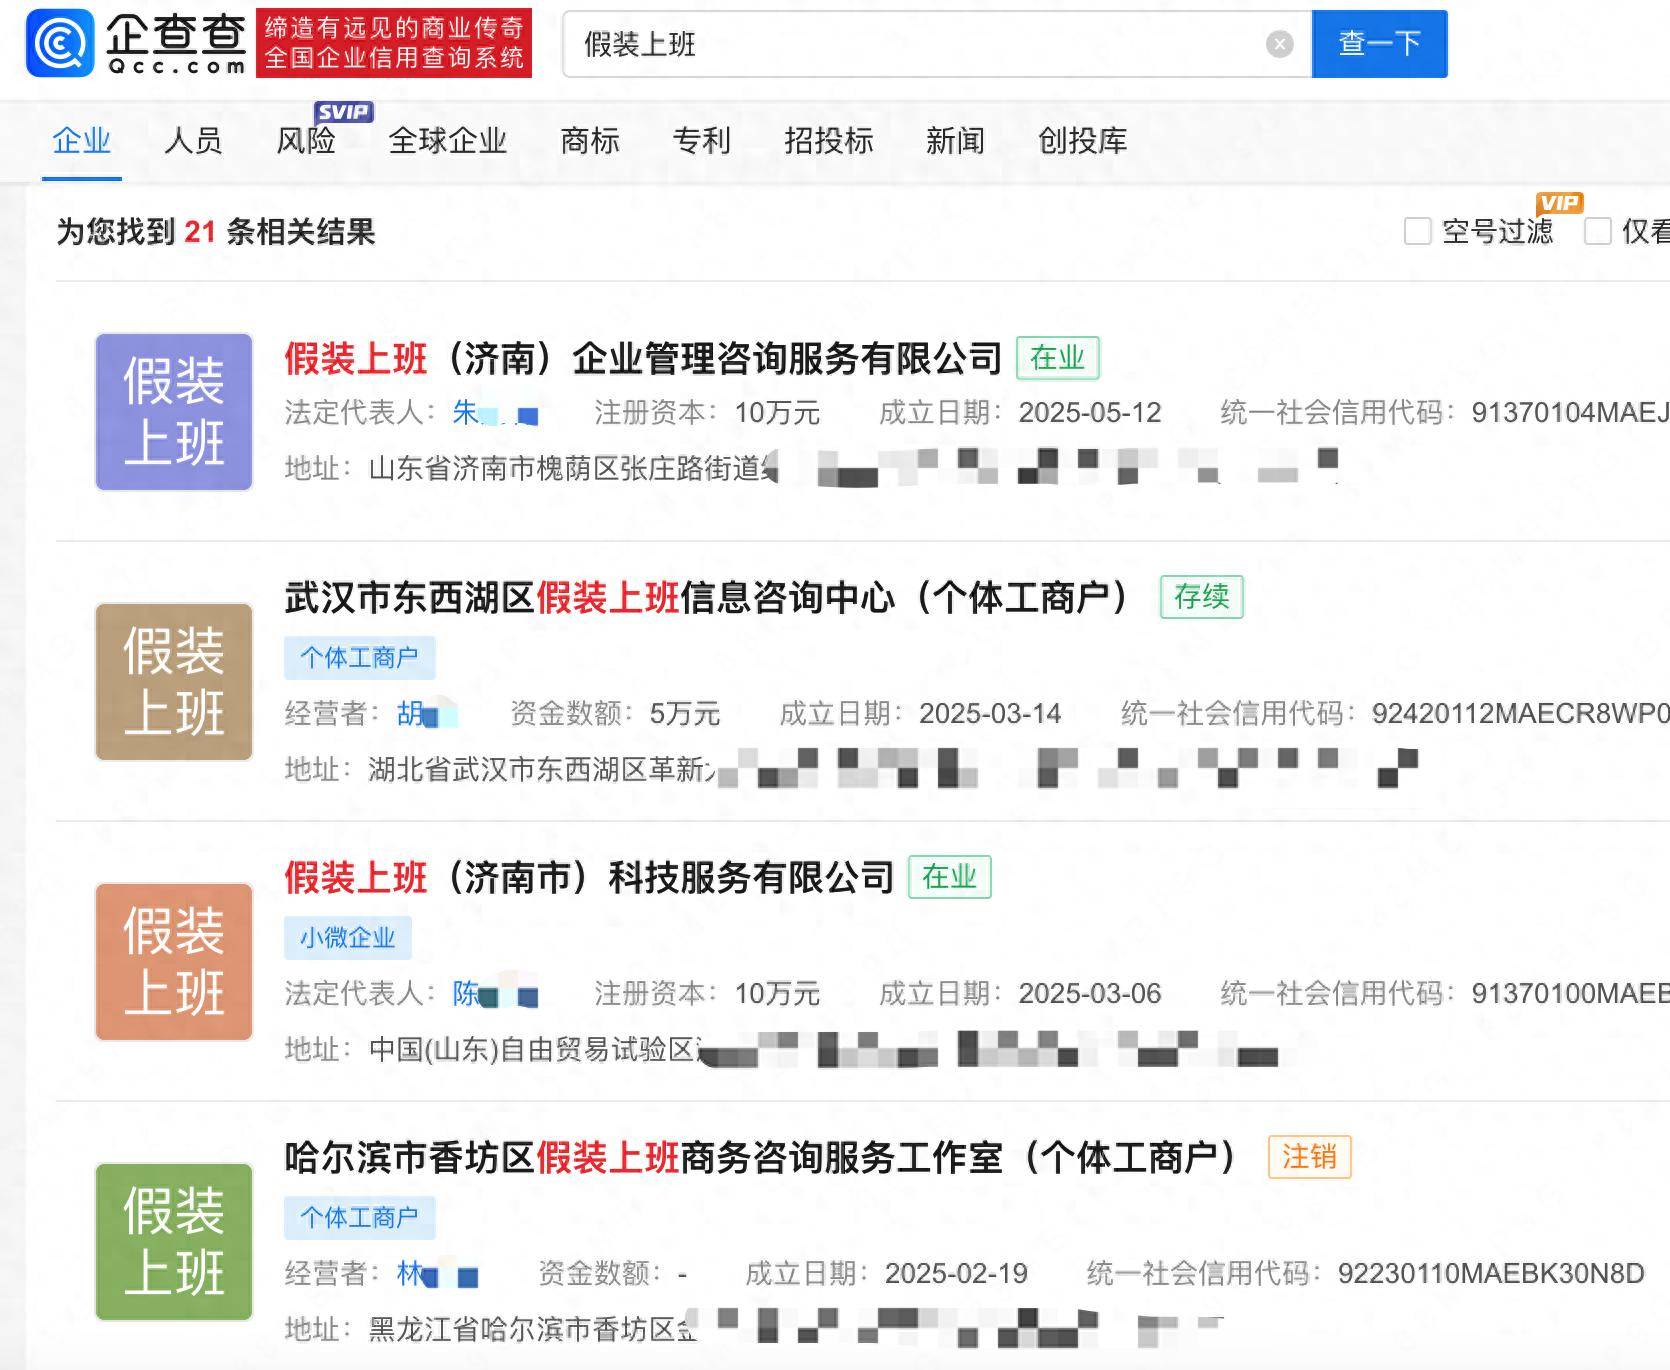Click the 个体工商户 tag on the Wuhan result
This screenshot has width=1670, height=1370.
point(361,658)
